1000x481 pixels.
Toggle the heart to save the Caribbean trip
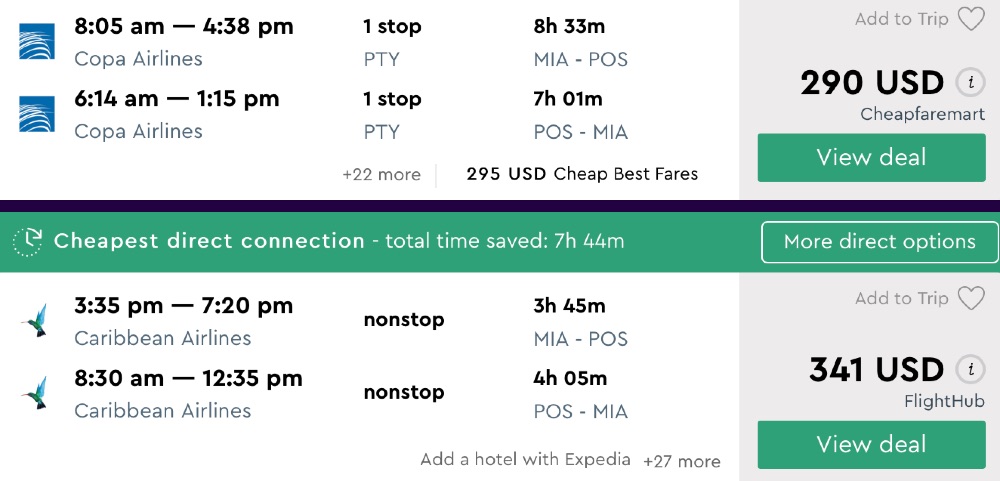coord(971,298)
